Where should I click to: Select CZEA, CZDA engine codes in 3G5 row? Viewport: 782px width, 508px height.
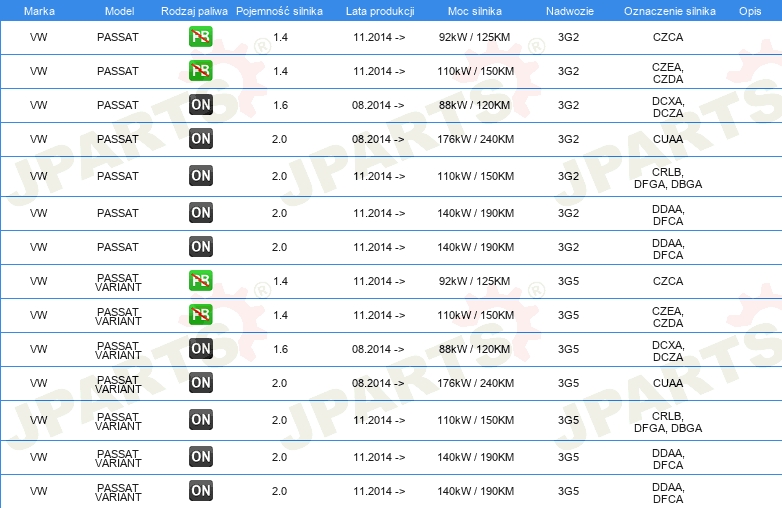click(x=668, y=317)
